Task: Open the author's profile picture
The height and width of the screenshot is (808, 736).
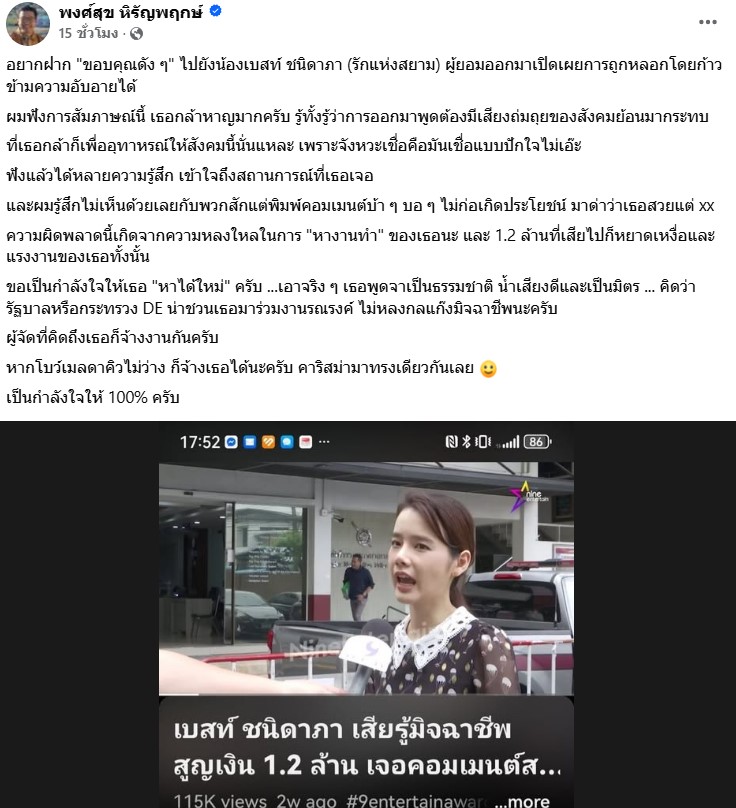Action: (x=28, y=24)
